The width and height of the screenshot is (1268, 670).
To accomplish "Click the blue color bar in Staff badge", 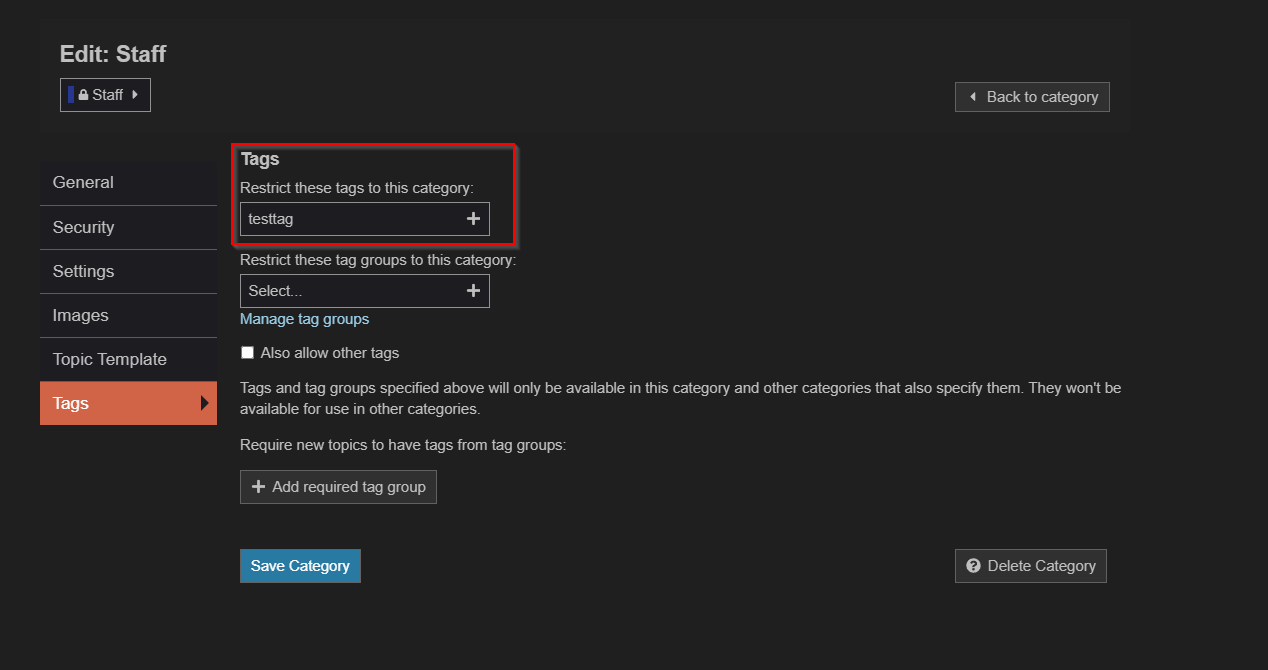I will (x=71, y=95).
